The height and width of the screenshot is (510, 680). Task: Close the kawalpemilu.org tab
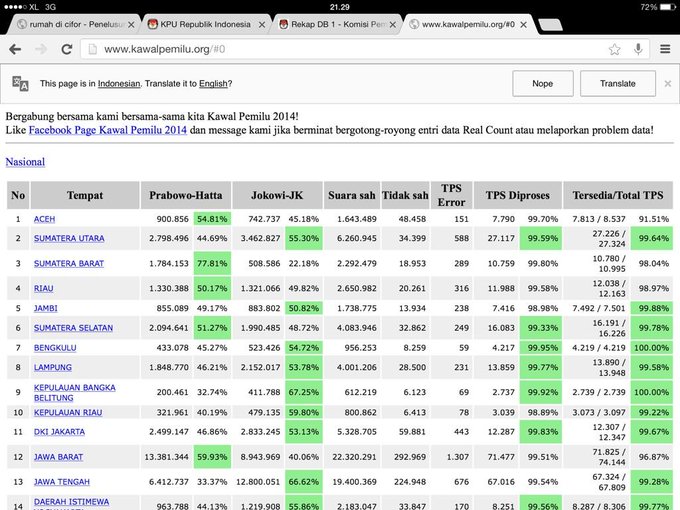[523, 25]
